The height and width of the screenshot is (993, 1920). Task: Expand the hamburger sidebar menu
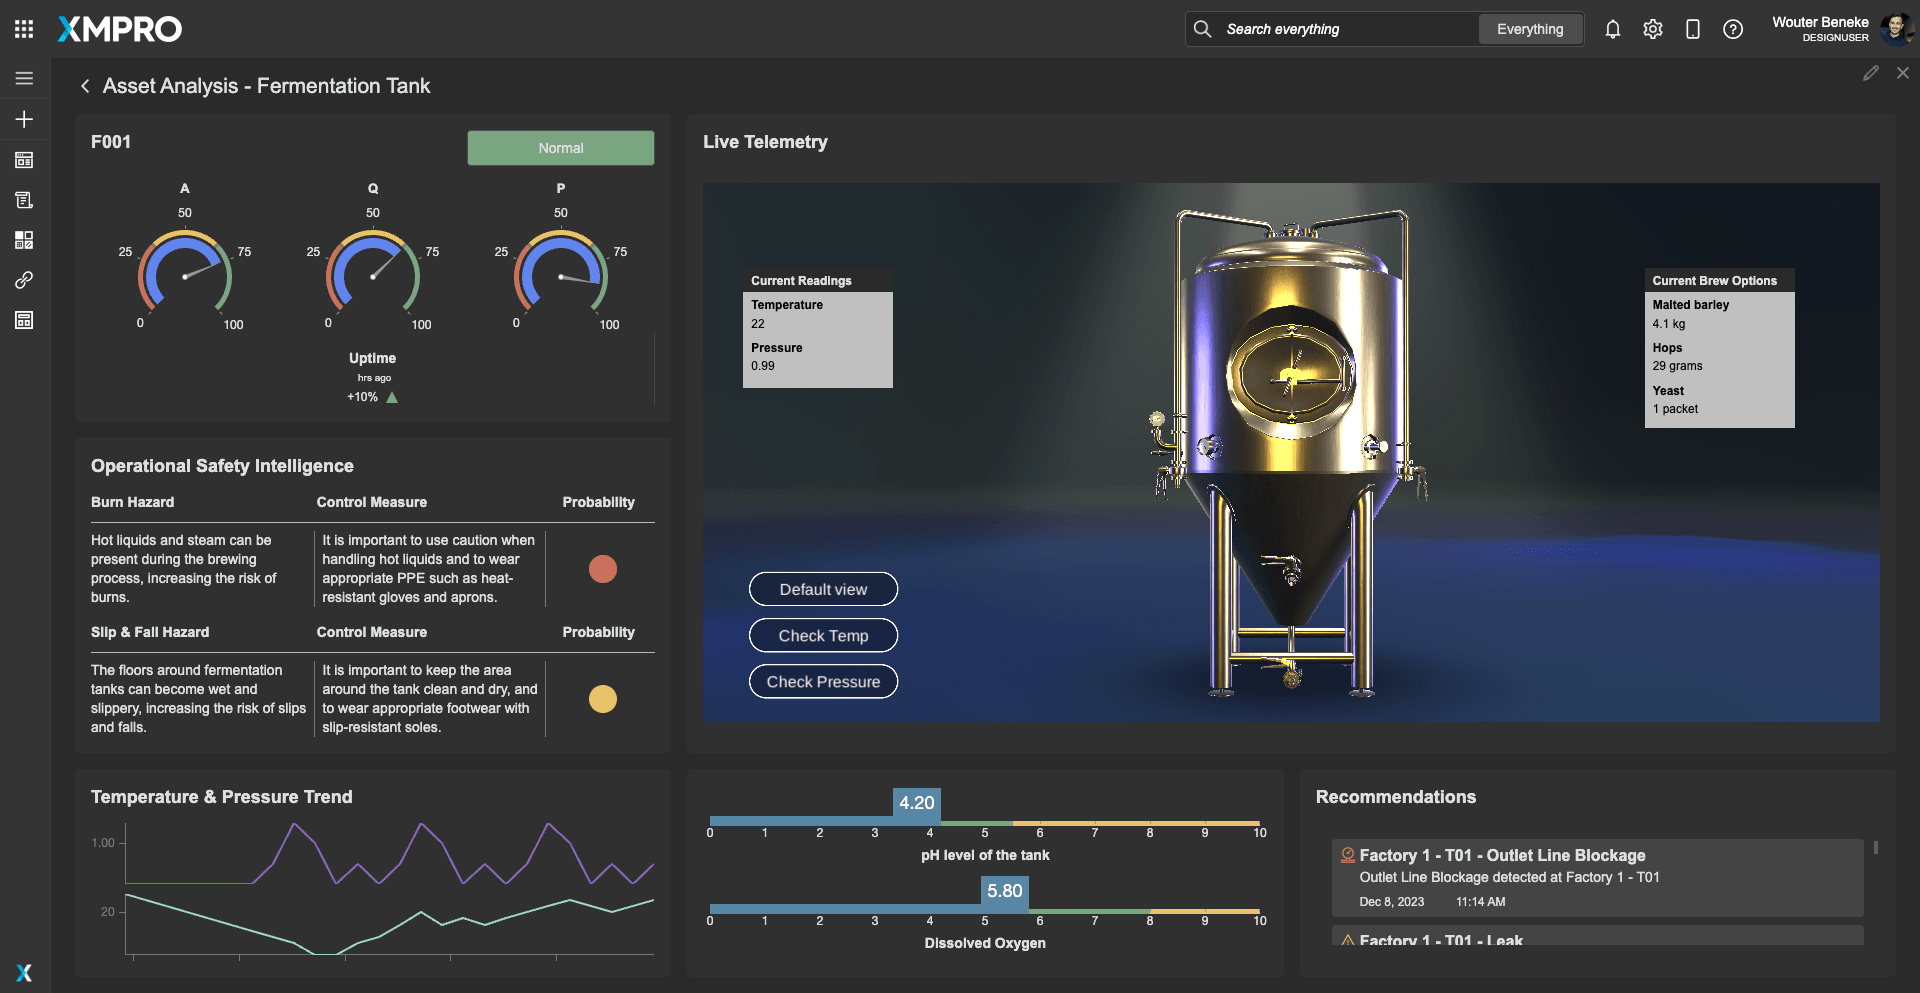point(24,78)
